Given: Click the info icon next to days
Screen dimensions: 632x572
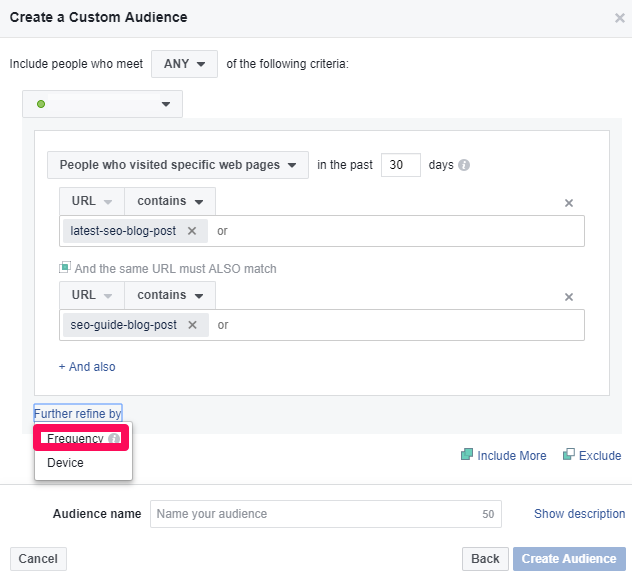Looking at the screenshot, I should pyautogui.click(x=464, y=165).
